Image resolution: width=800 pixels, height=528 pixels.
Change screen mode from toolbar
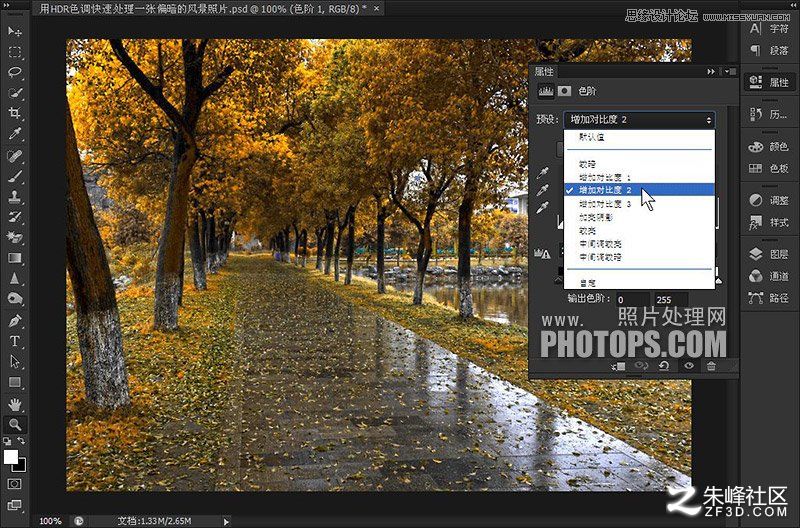[14, 505]
